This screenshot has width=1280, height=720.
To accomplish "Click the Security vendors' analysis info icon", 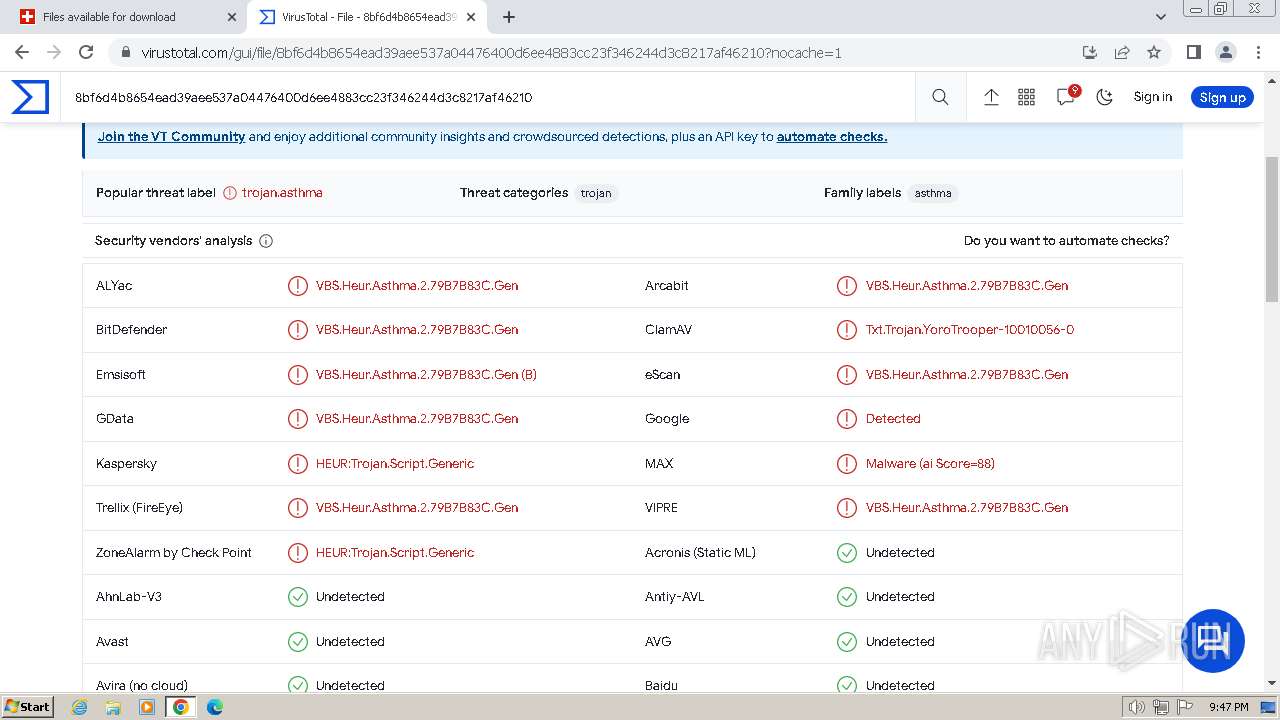I will [266, 241].
